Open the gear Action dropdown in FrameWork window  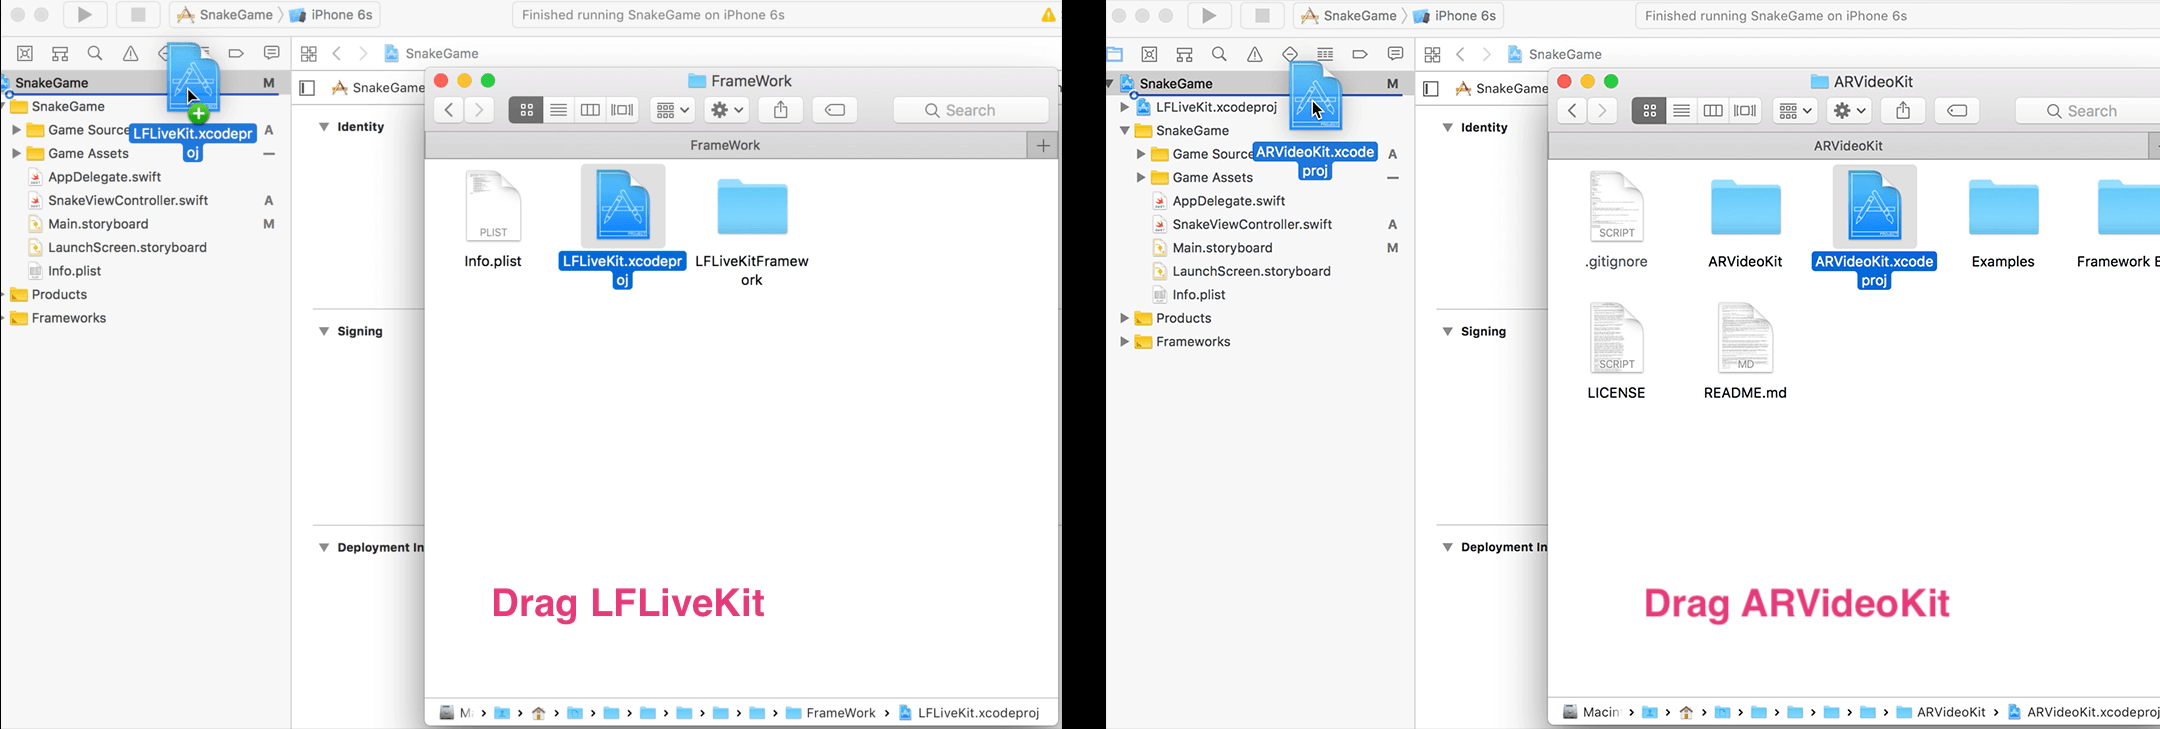coord(727,110)
